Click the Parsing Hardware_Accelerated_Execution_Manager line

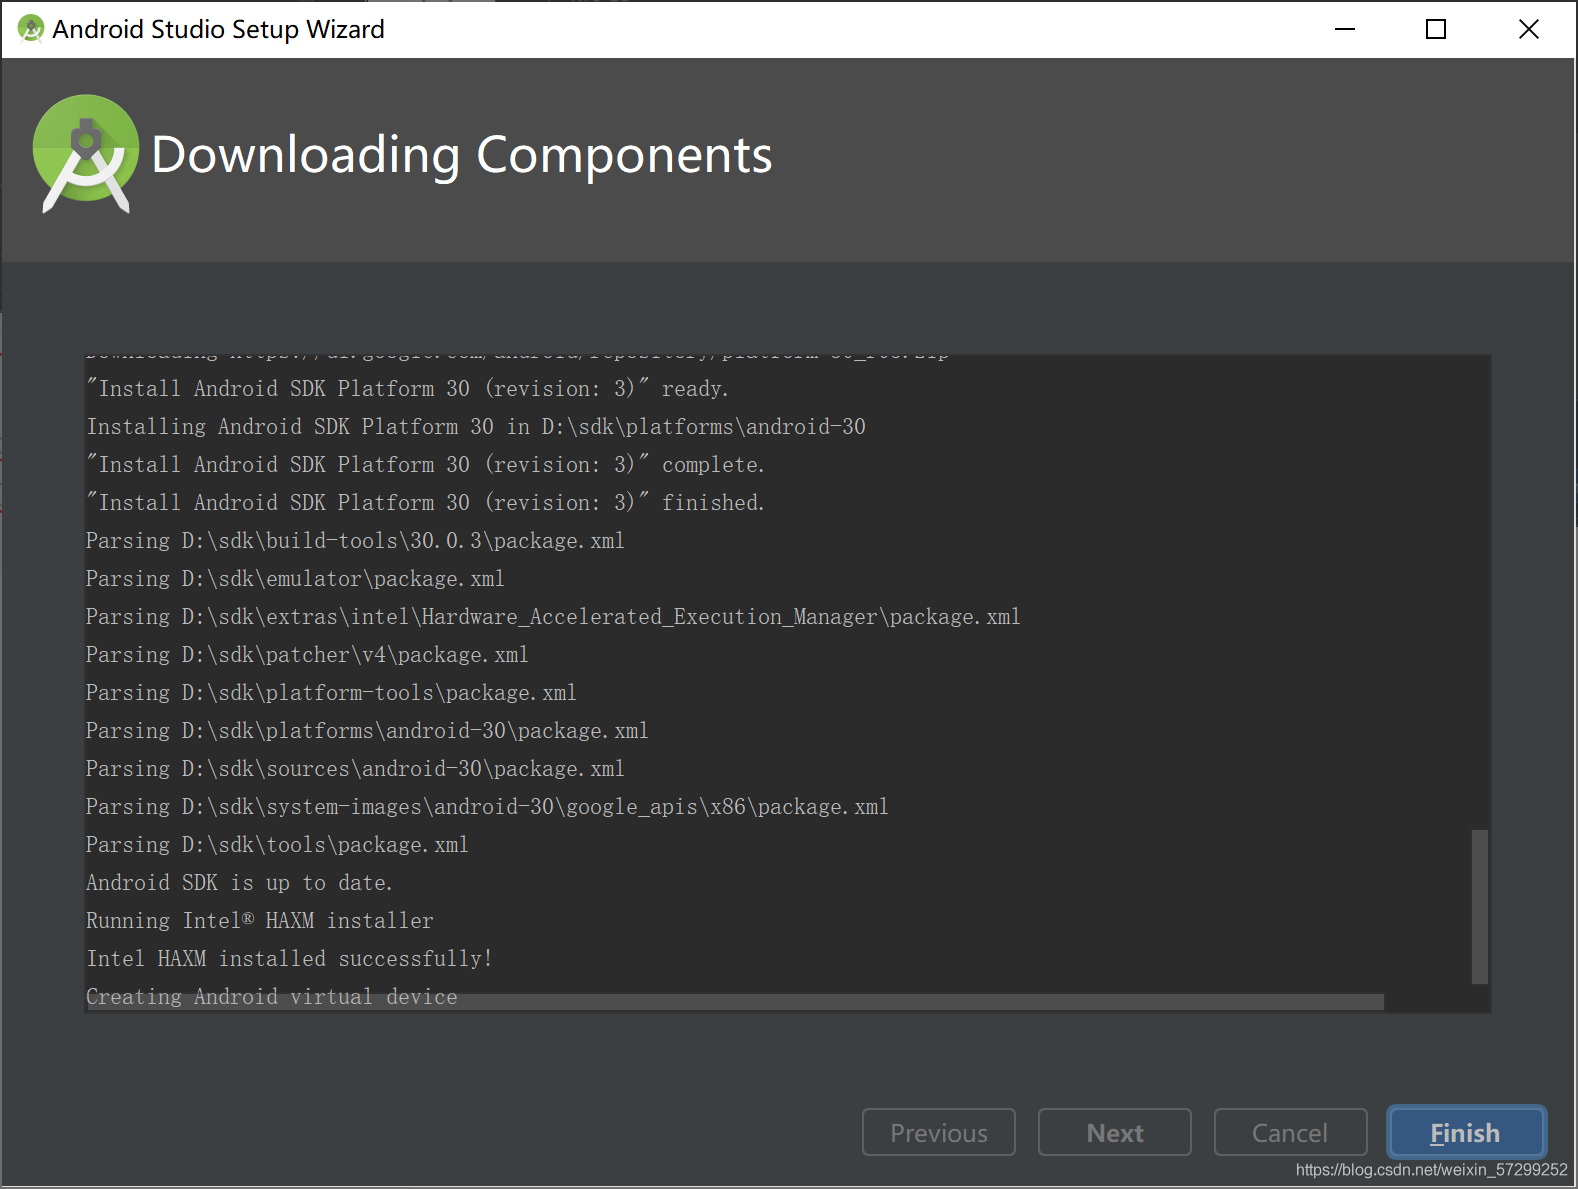[x=553, y=616]
